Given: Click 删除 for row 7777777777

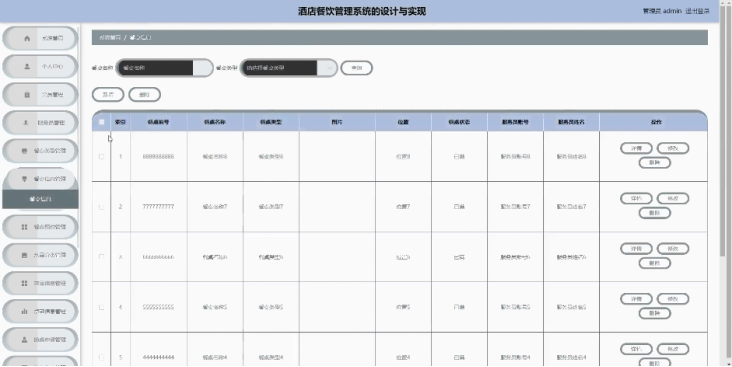Looking at the screenshot, I should tap(655, 213).
